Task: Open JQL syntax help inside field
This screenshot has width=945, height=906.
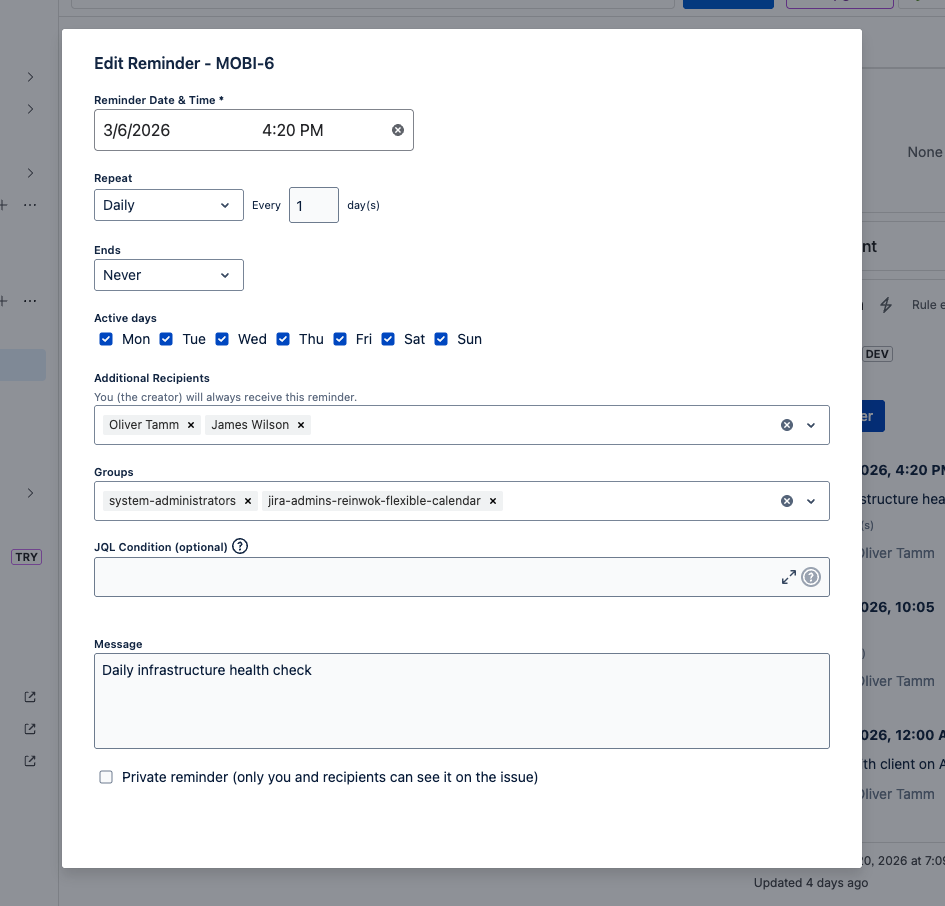Action: click(x=811, y=577)
